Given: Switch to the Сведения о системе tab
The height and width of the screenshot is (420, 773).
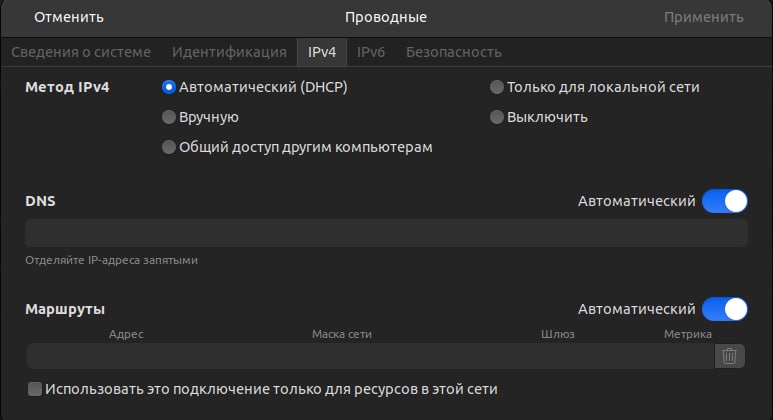Looking at the screenshot, I should [x=81, y=51].
